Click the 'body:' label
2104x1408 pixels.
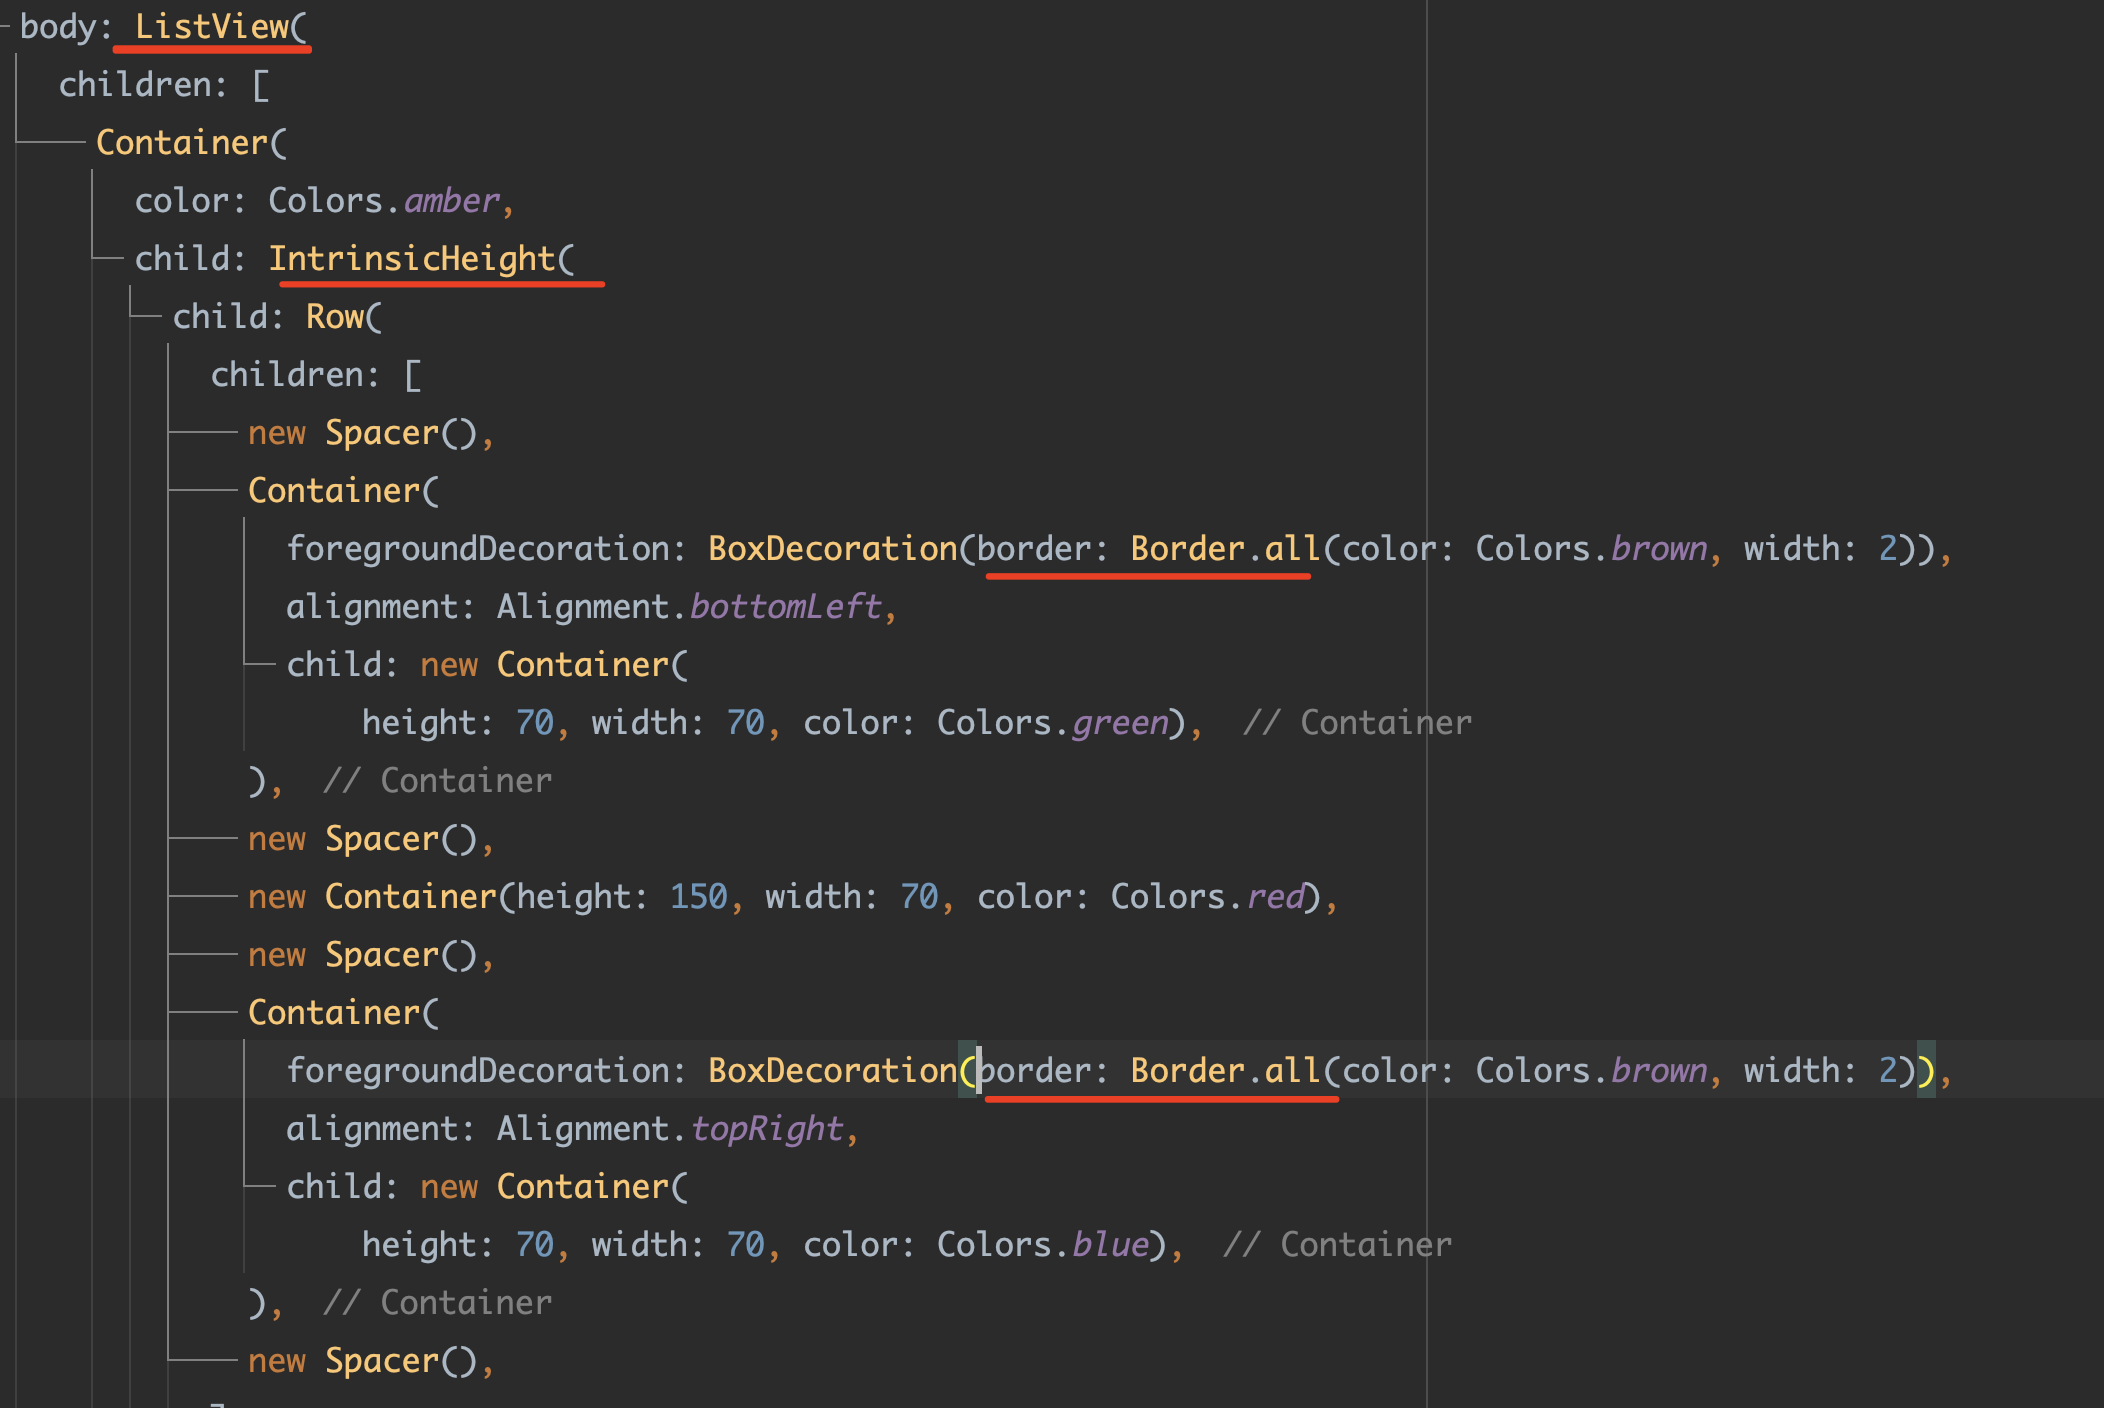pos(66,27)
